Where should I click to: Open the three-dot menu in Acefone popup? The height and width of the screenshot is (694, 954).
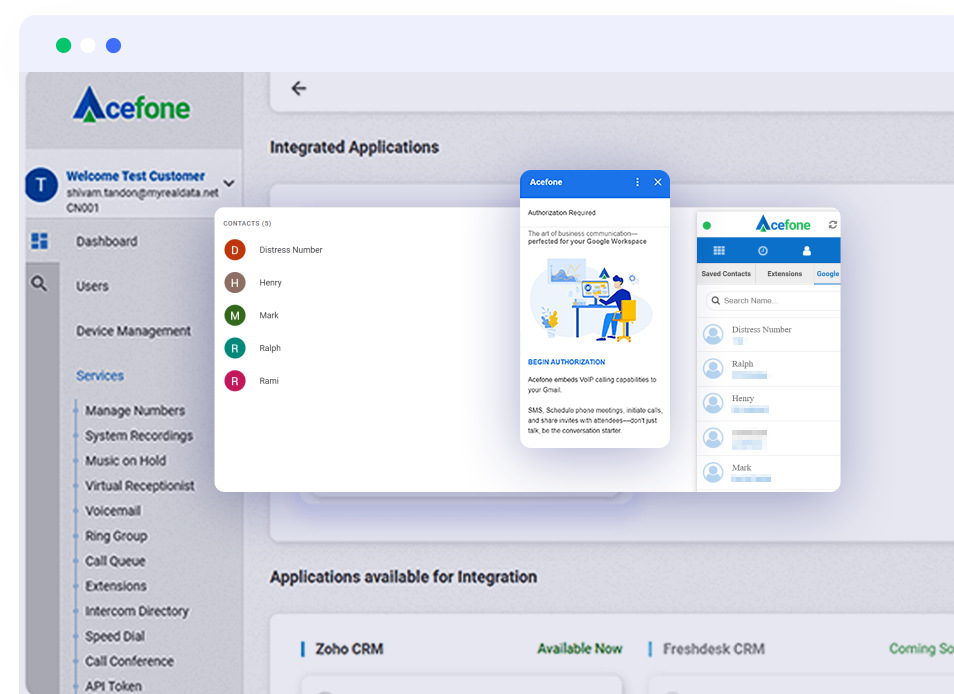click(637, 182)
